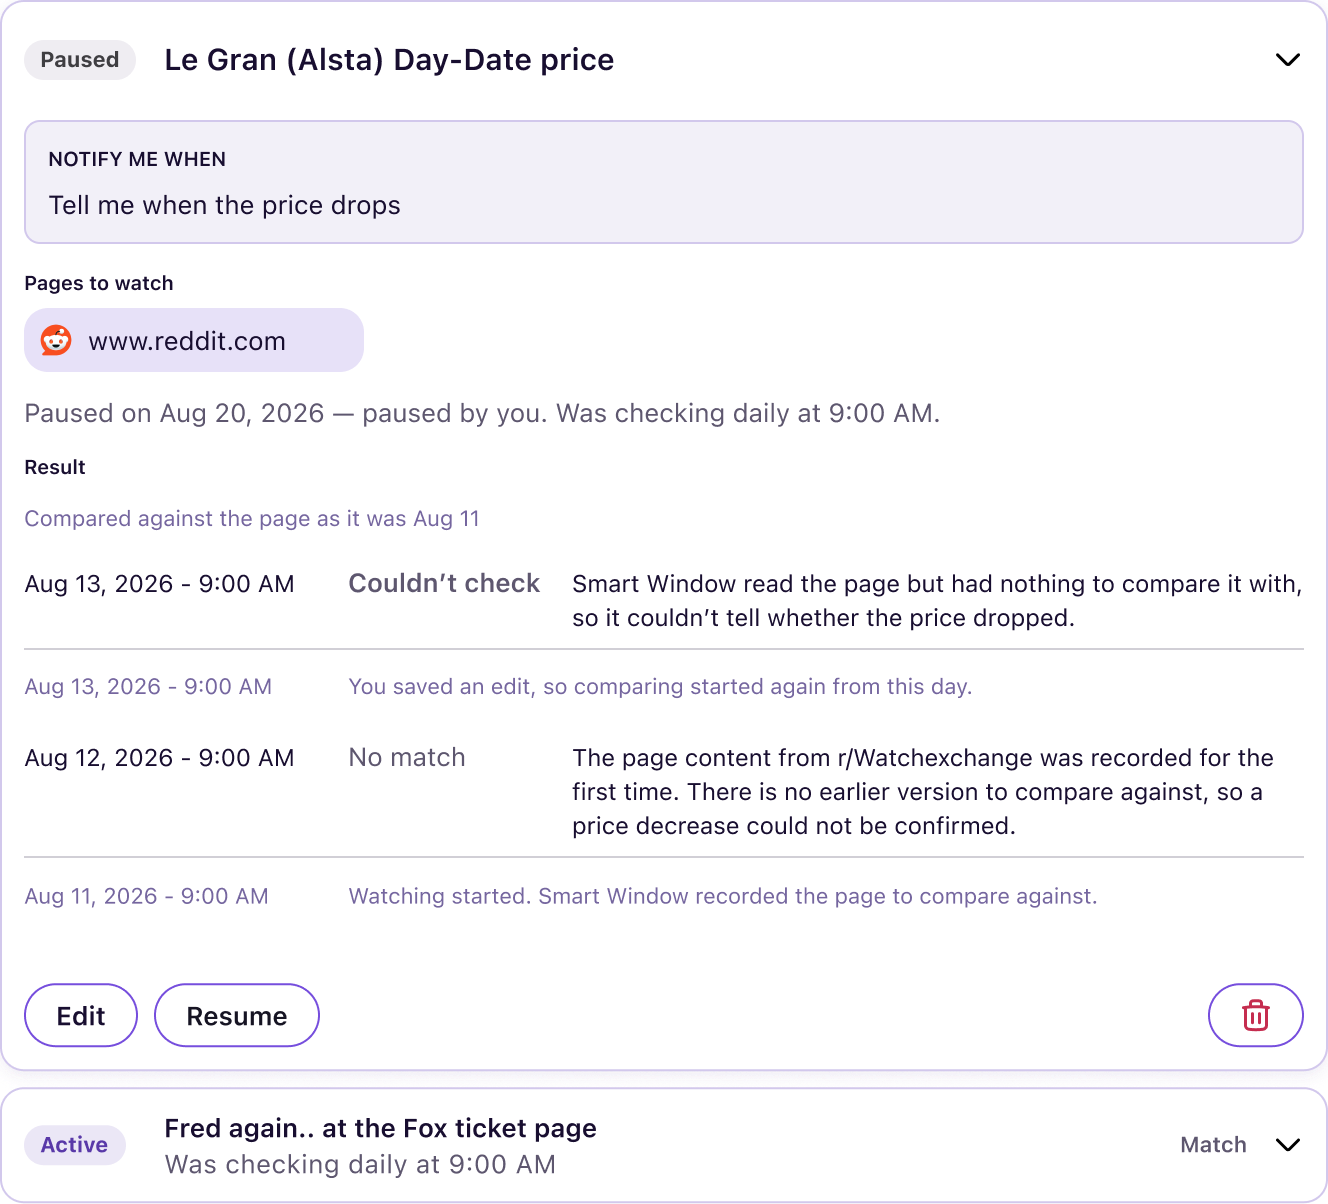The image size is (1328, 1204).
Task: Select the Notify Me When prompt box
Action: point(664,182)
